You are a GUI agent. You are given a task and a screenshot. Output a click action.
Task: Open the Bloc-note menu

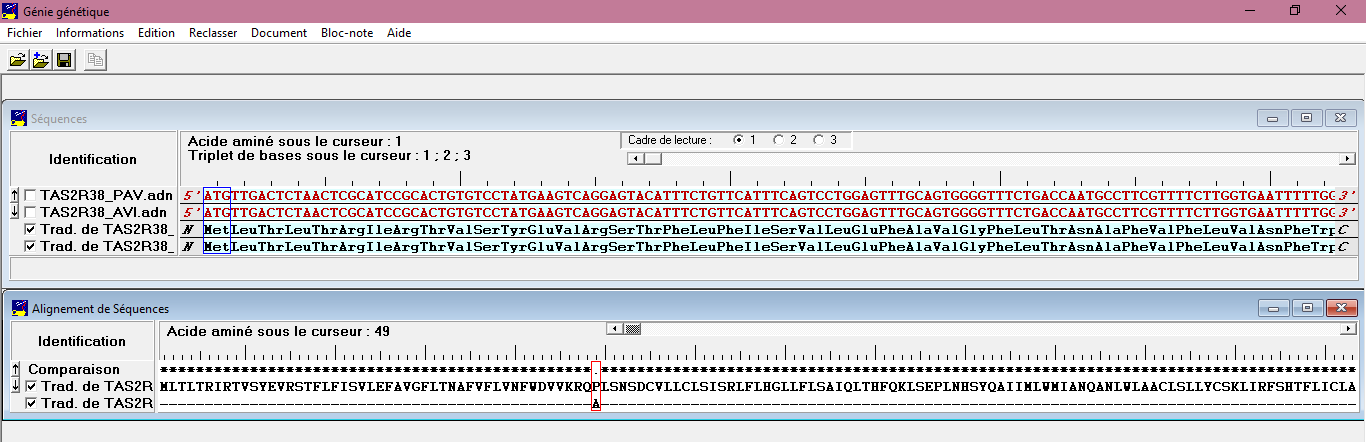pyautogui.click(x=346, y=33)
